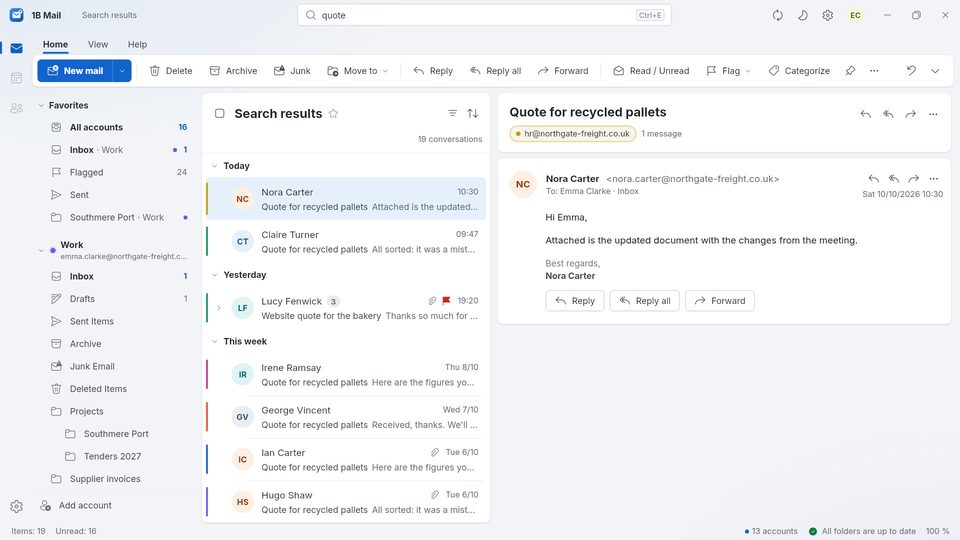Open the Flagged folder

(x=119, y=173)
